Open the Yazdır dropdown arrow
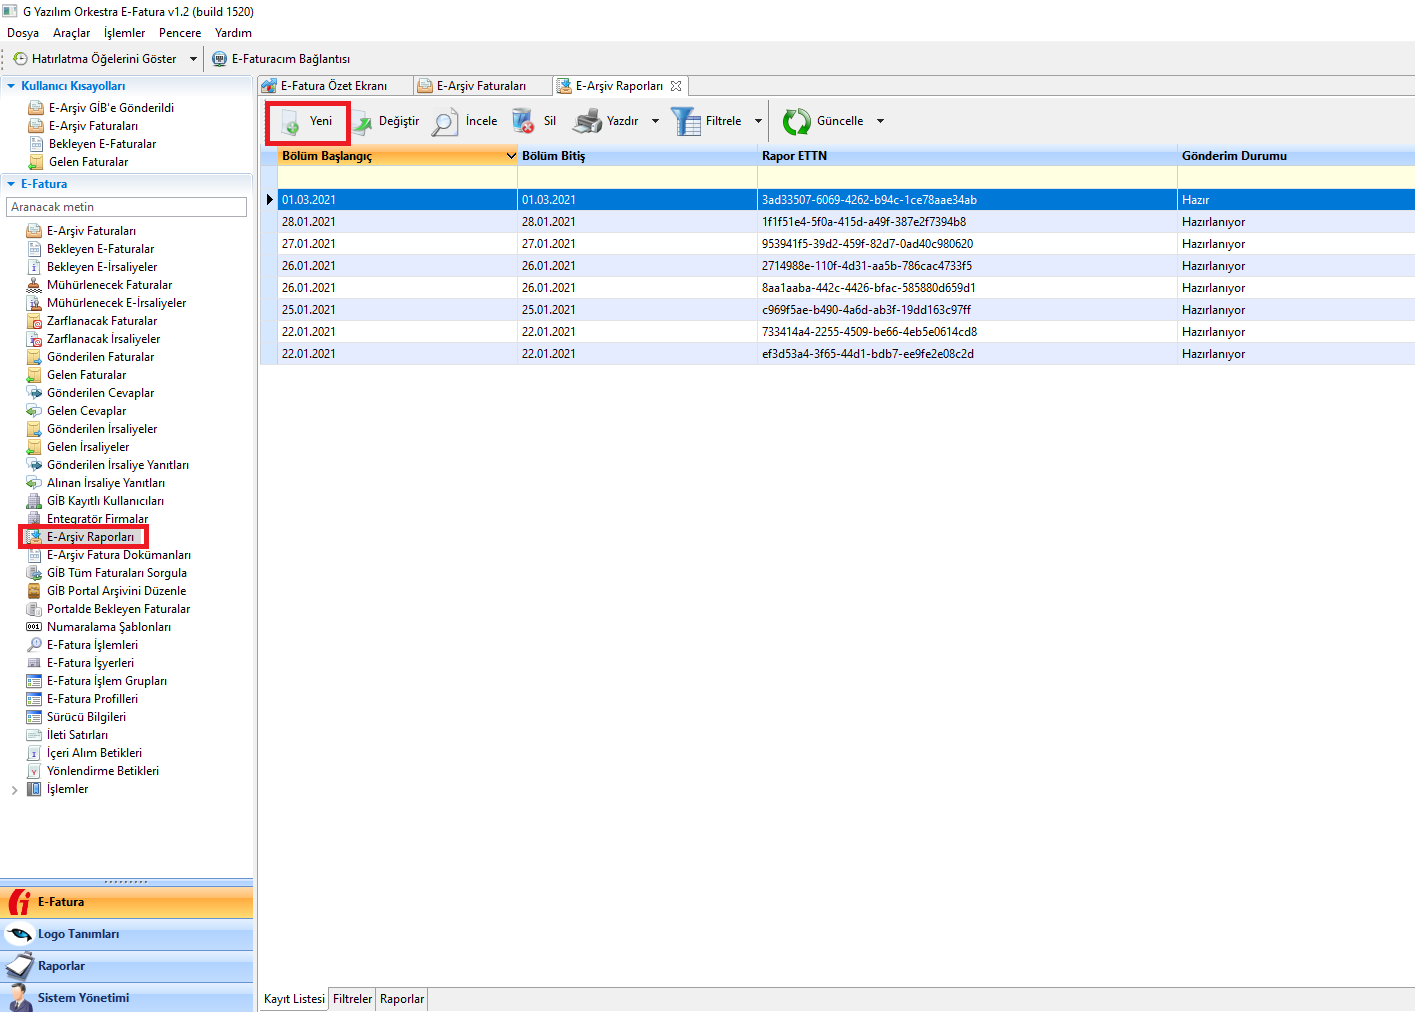Viewport: 1415px width, 1012px height. tap(656, 121)
